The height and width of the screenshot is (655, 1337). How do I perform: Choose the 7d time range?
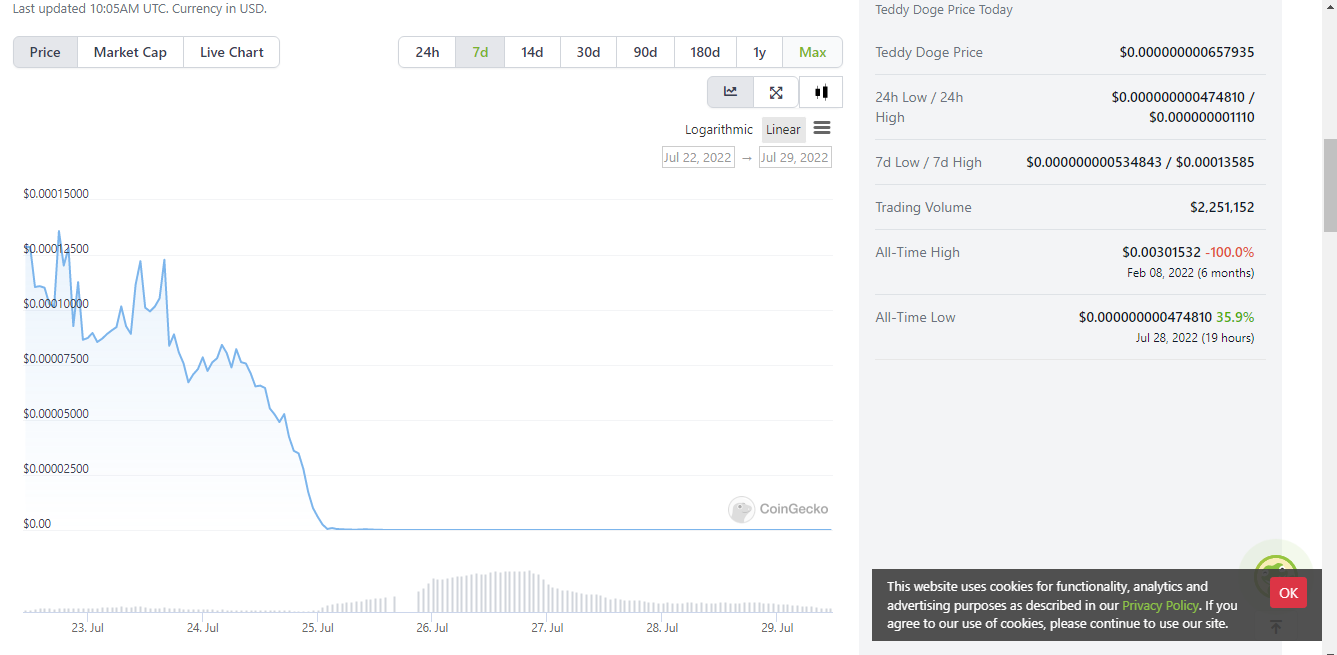coord(480,52)
